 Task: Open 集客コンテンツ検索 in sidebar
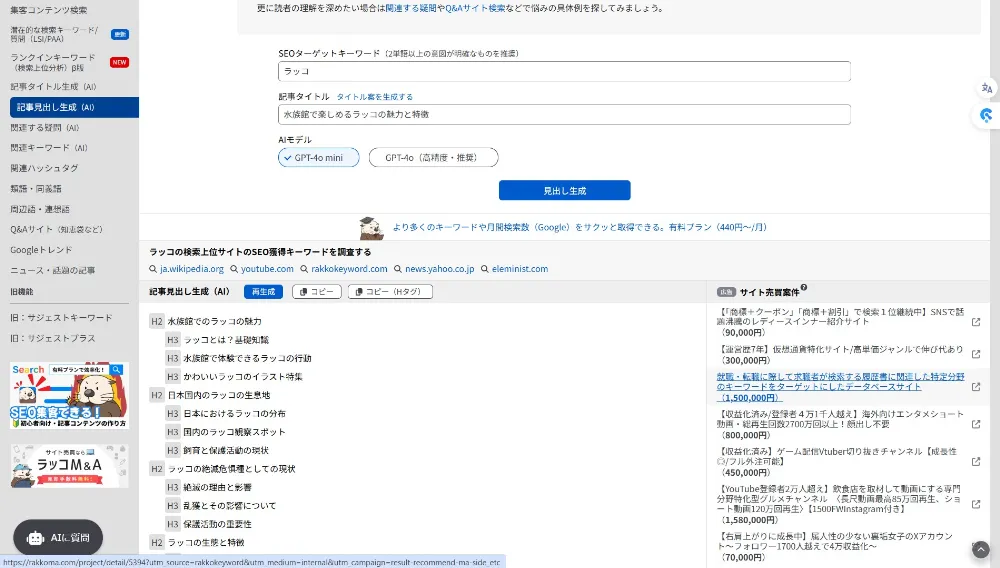pyautogui.click(x=48, y=10)
